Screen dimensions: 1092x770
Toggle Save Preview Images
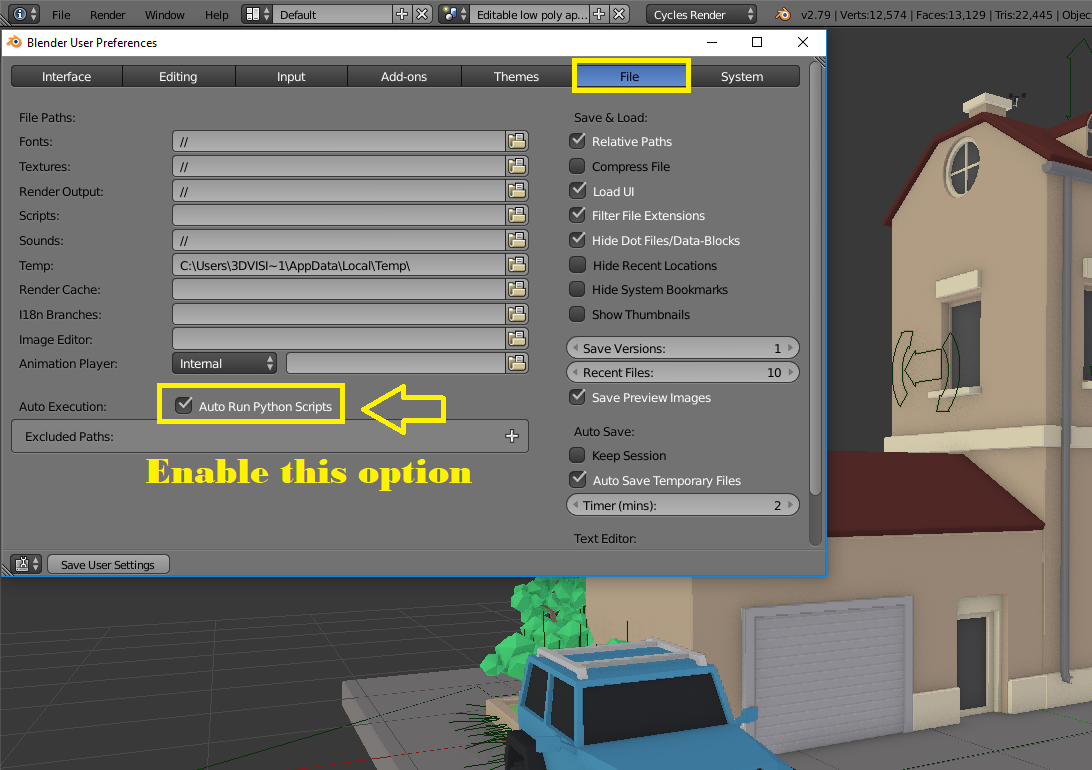click(x=577, y=397)
